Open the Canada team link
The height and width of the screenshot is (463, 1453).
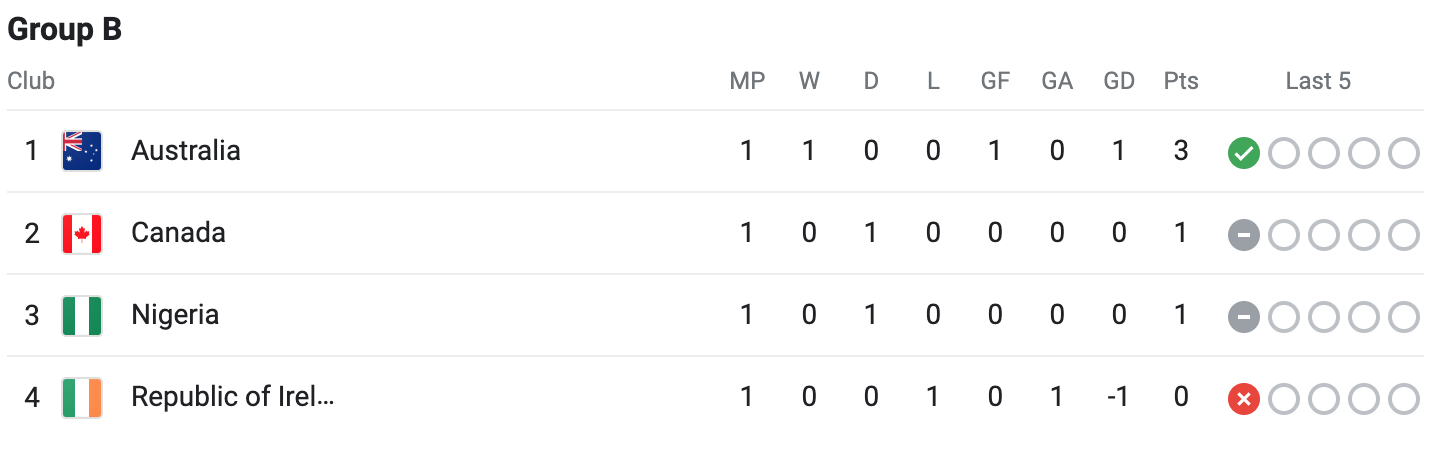178,233
